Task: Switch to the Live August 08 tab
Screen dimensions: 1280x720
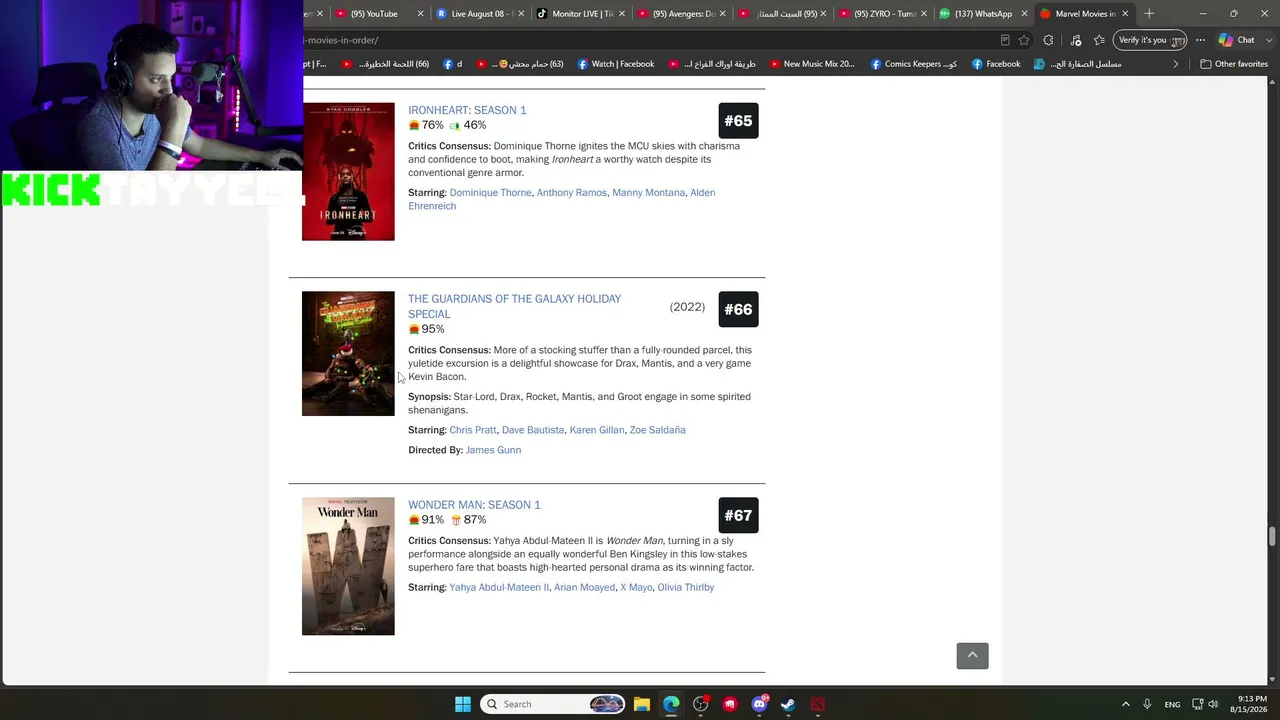Action: click(481, 13)
